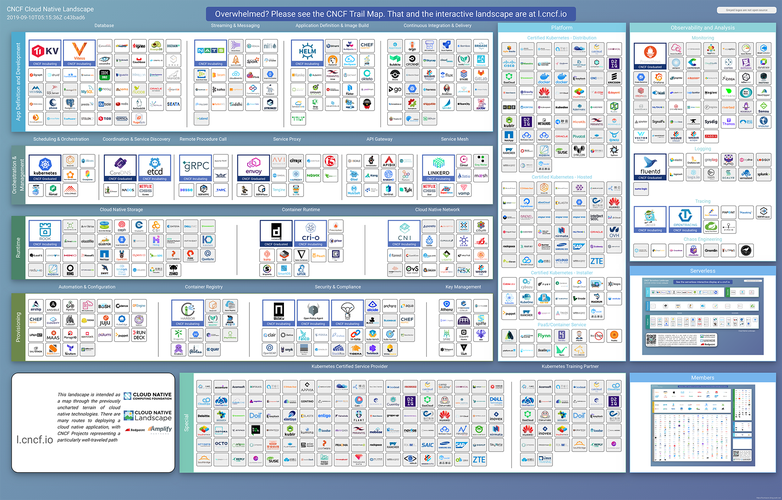Screen dimensions: 782x500
Task: Click the Observability and Analysis header
Action: click(x=703, y=27)
